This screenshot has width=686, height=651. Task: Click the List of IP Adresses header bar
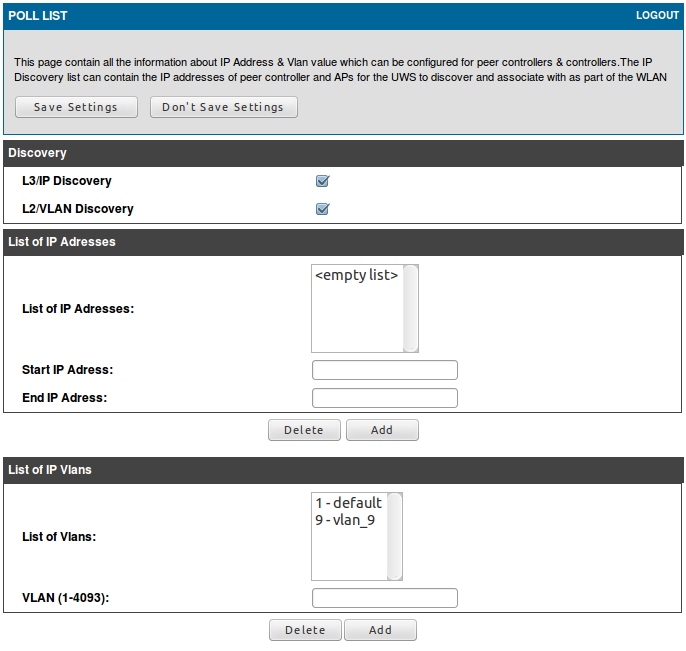click(x=343, y=241)
